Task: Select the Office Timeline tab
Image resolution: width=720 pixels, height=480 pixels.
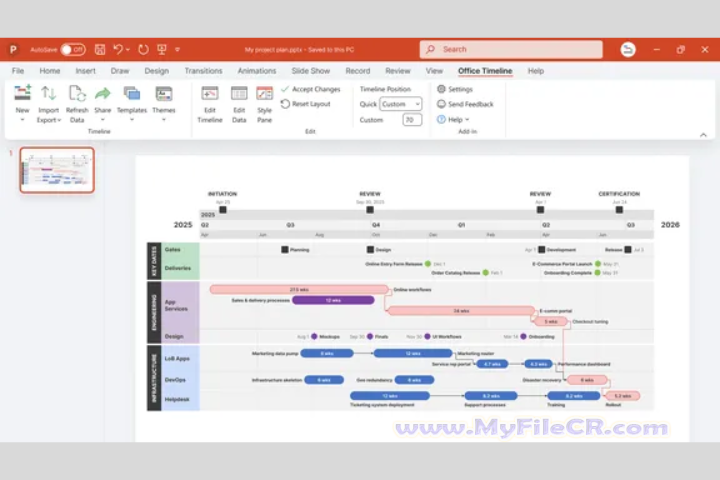Action: [485, 71]
